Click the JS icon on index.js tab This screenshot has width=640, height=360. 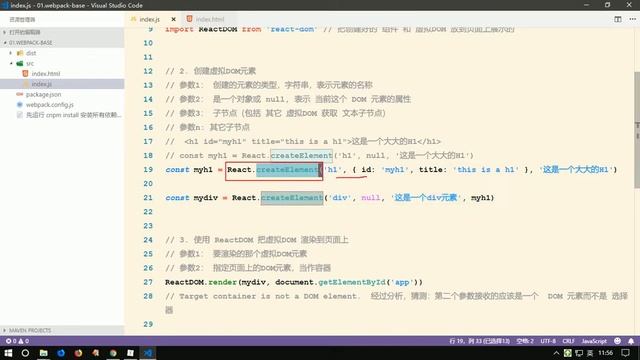point(133,19)
